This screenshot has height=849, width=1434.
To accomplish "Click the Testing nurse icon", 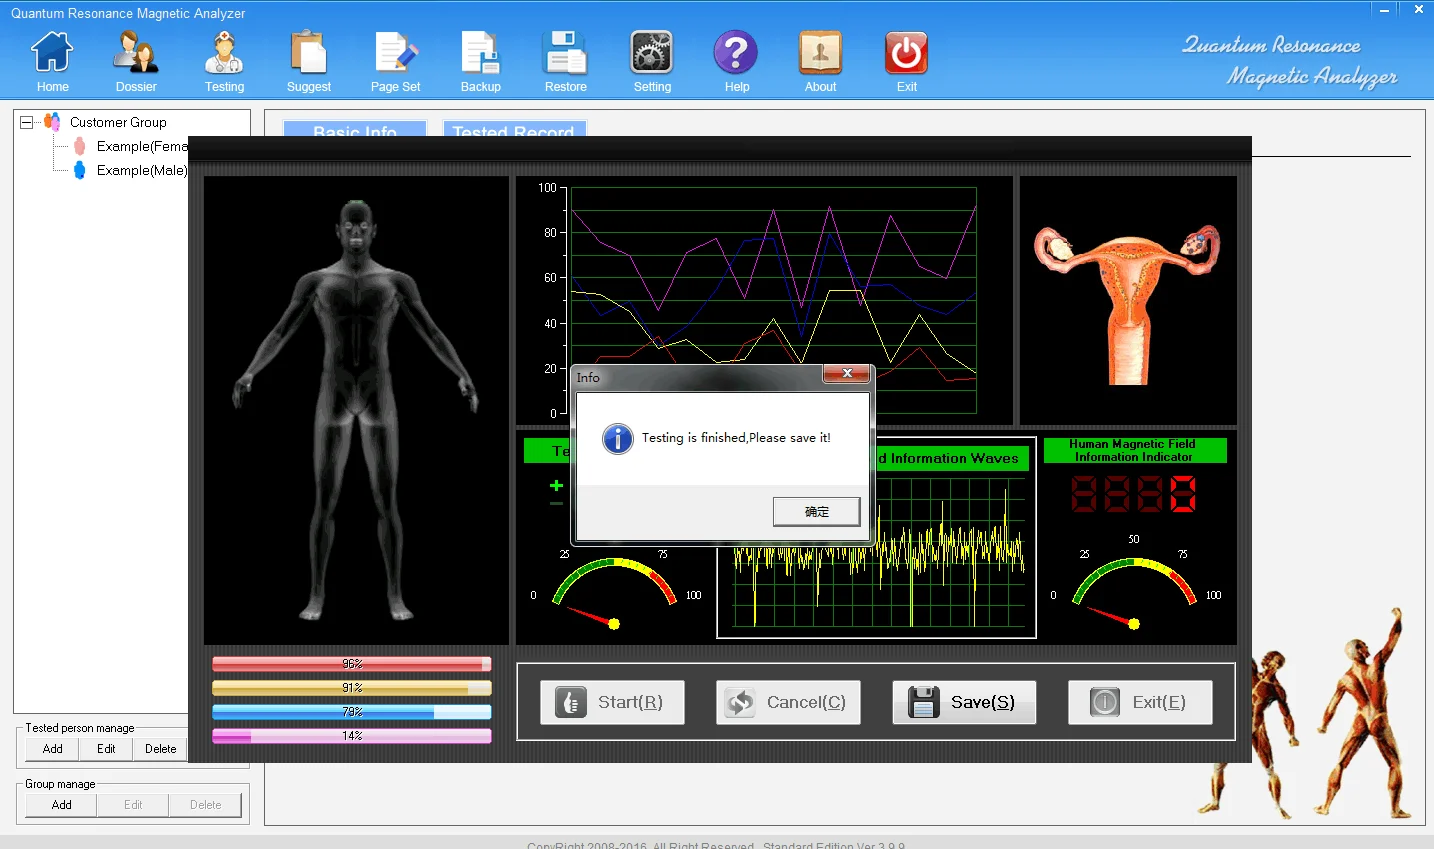I will coord(224,54).
